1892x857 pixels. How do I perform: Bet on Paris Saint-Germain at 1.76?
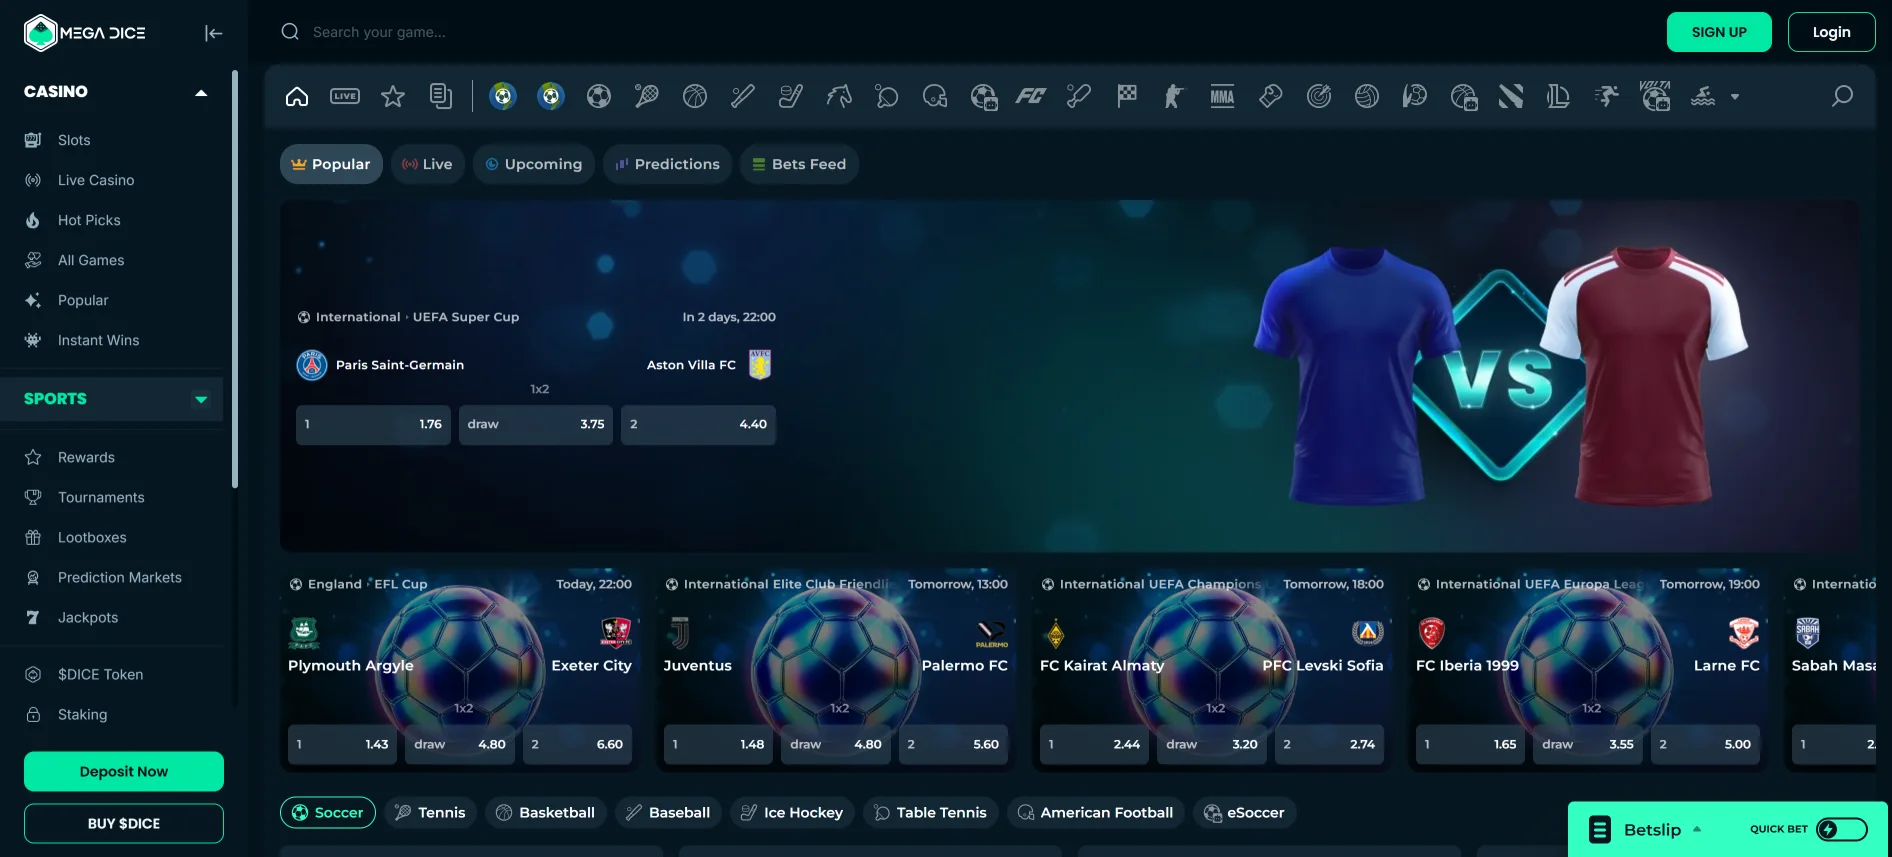373,424
